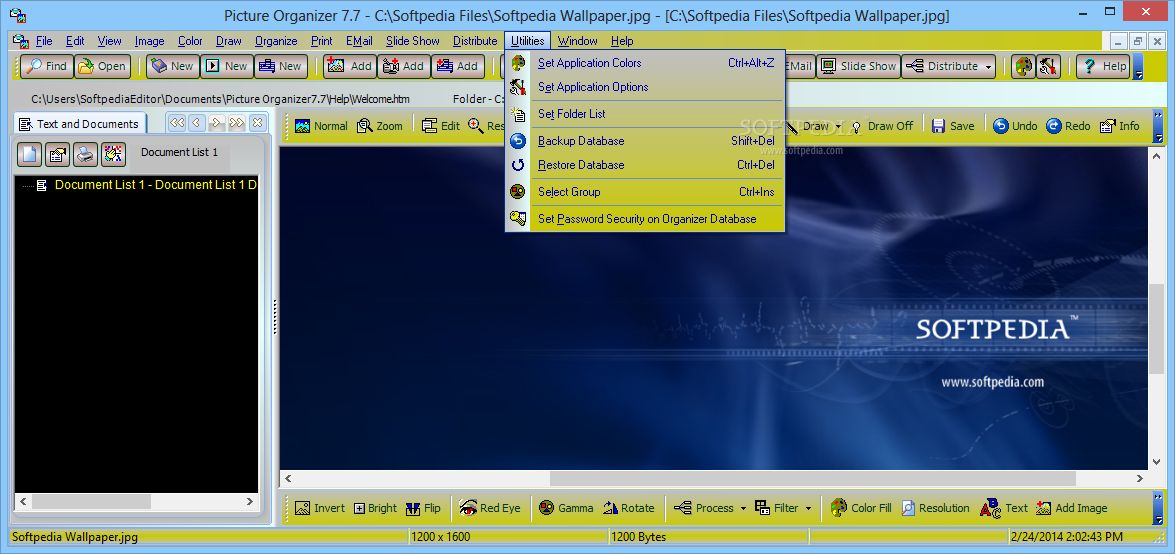Click the Add button with camera icon
The height and width of the screenshot is (554, 1175).
click(x=403, y=66)
